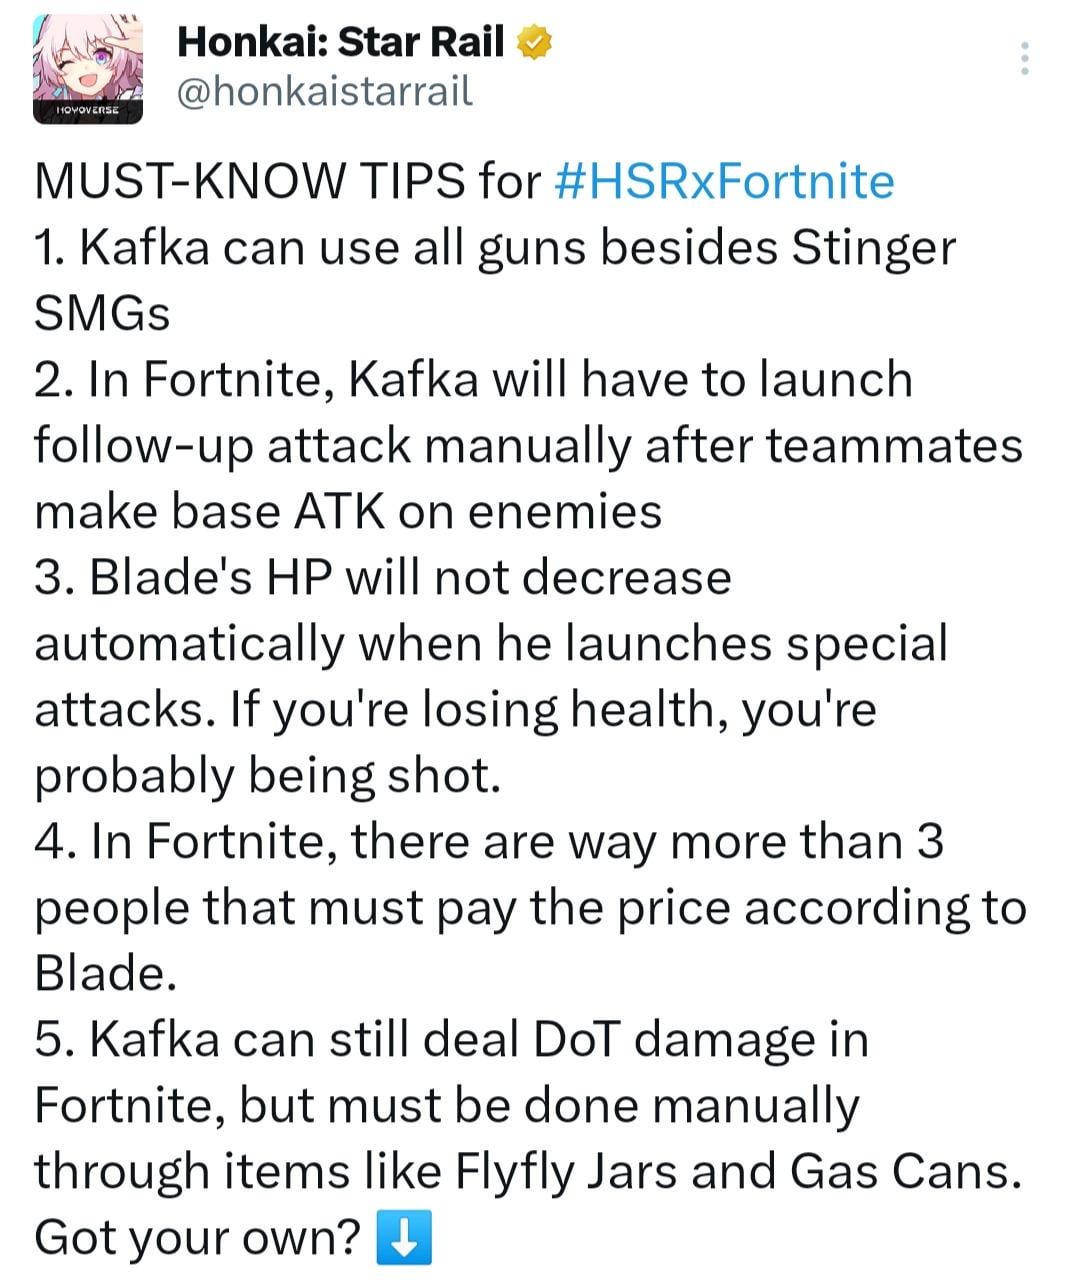This screenshot has height=1285, width=1080.
Task: Click the phrase "make base ATK on enemies"
Action: coord(348,511)
